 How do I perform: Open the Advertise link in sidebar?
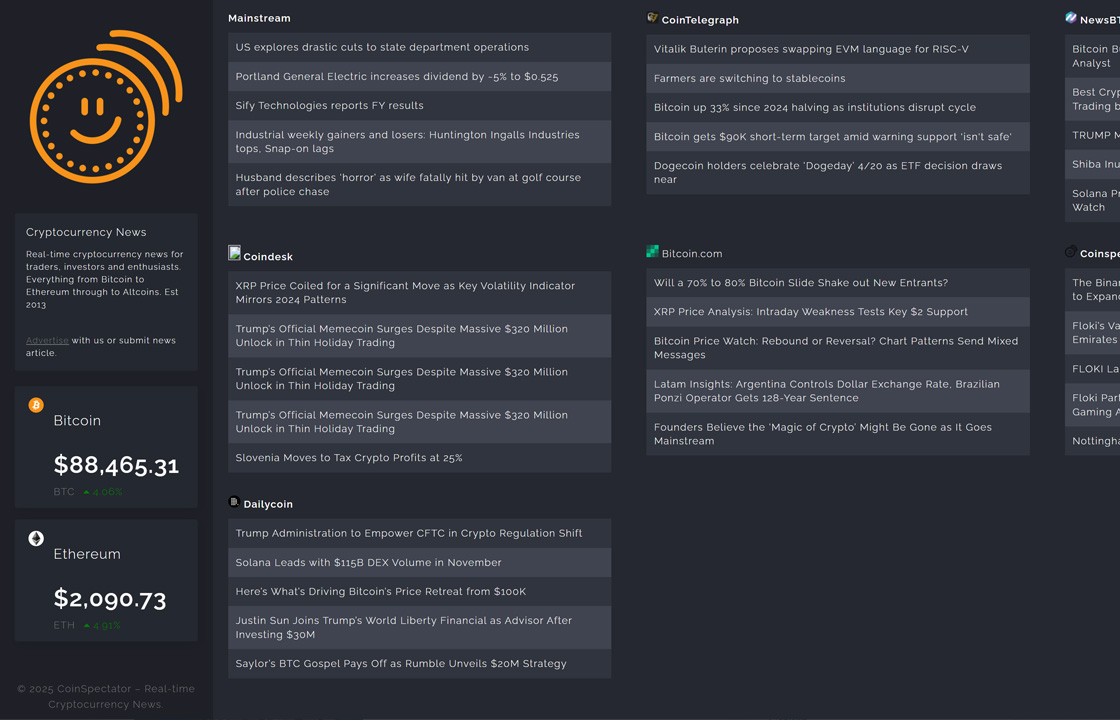click(x=47, y=341)
